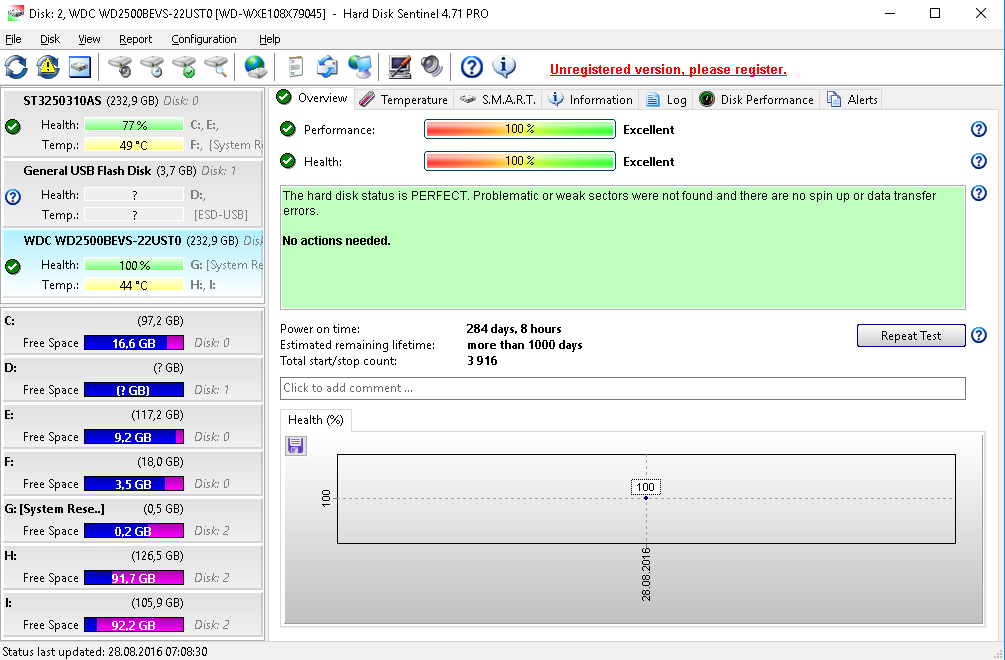
Task: Open the Report menu
Action: (x=135, y=39)
